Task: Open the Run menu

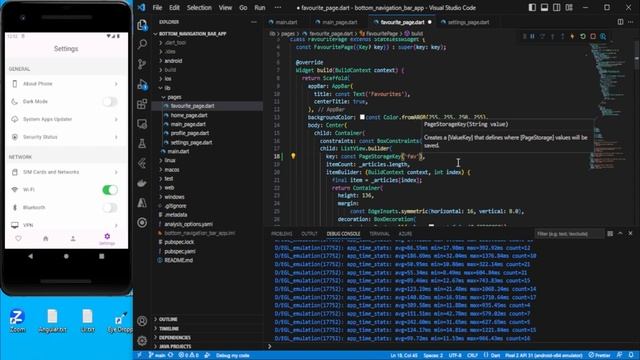Action: tap(260, 7)
